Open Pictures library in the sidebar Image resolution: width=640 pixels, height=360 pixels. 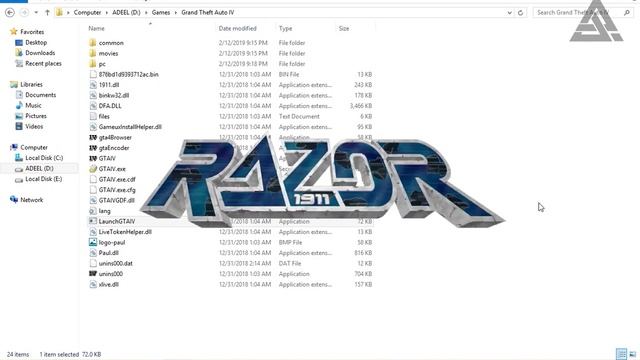tap(36, 116)
